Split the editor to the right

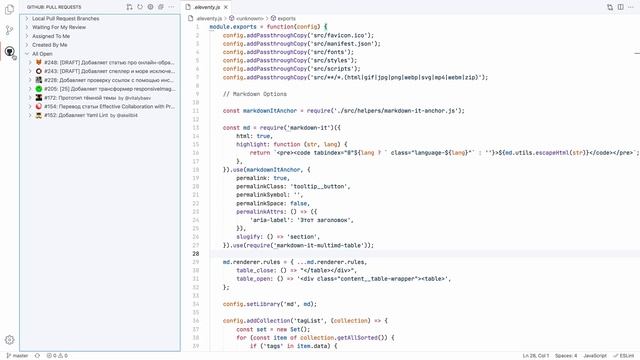coord(620,7)
